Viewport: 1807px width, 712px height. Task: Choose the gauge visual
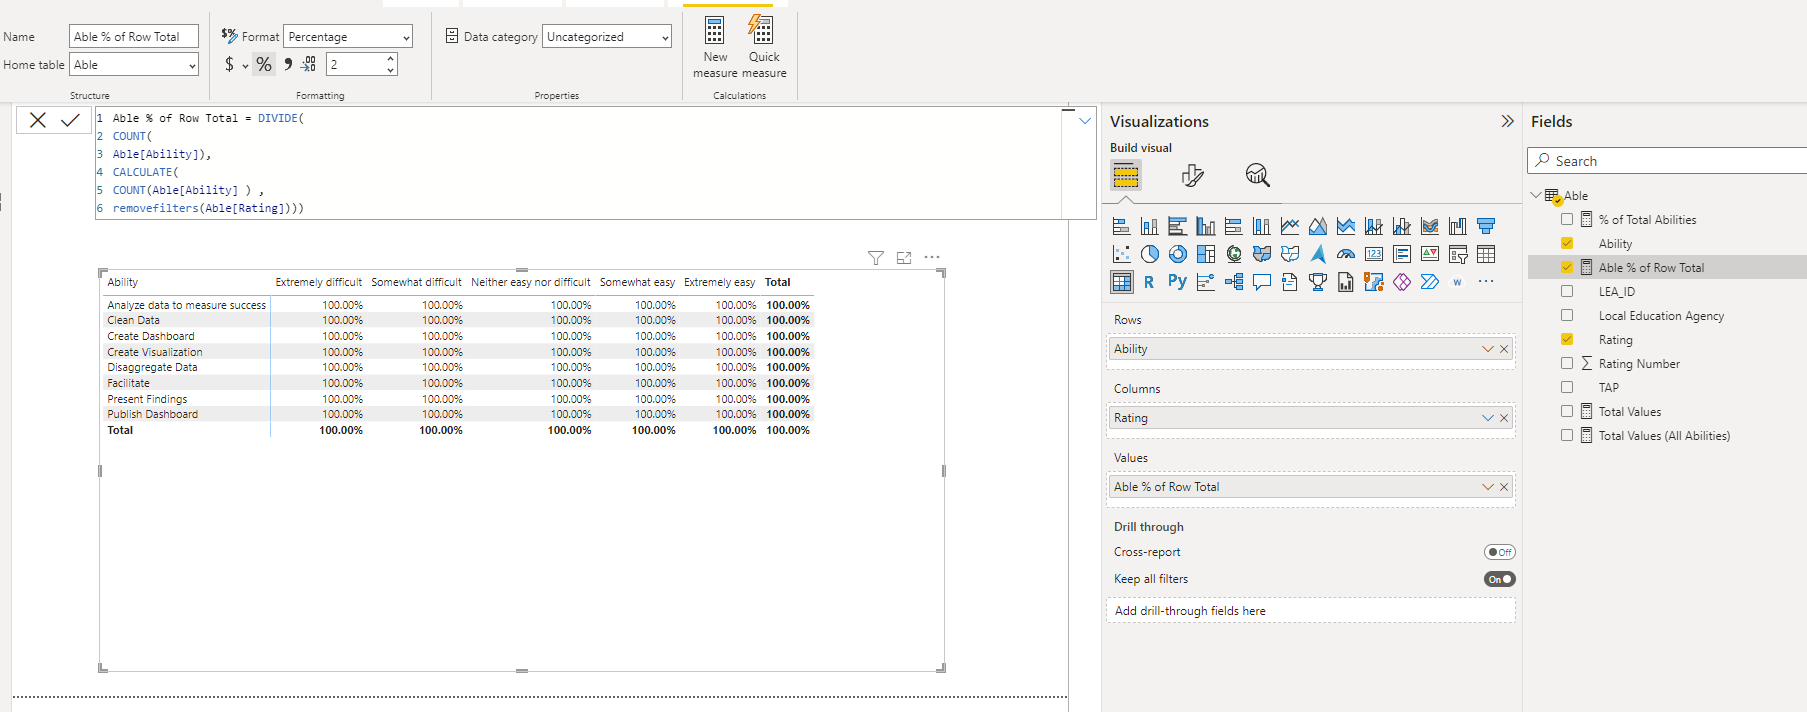pos(1346,254)
